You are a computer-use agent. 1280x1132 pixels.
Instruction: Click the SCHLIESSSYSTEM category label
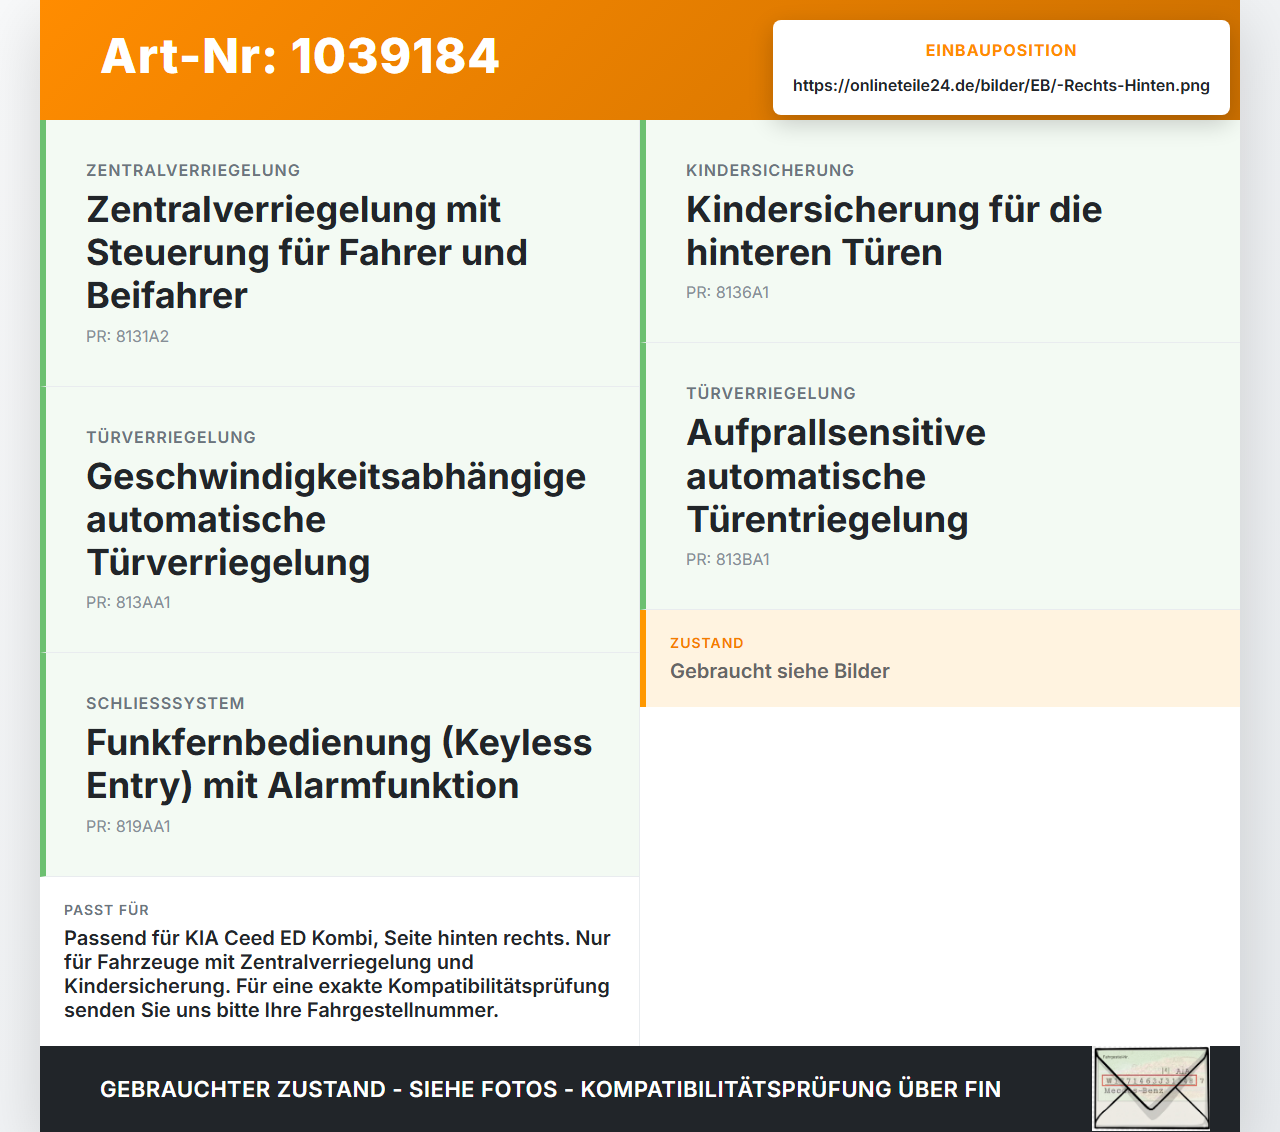click(x=165, y=703)
